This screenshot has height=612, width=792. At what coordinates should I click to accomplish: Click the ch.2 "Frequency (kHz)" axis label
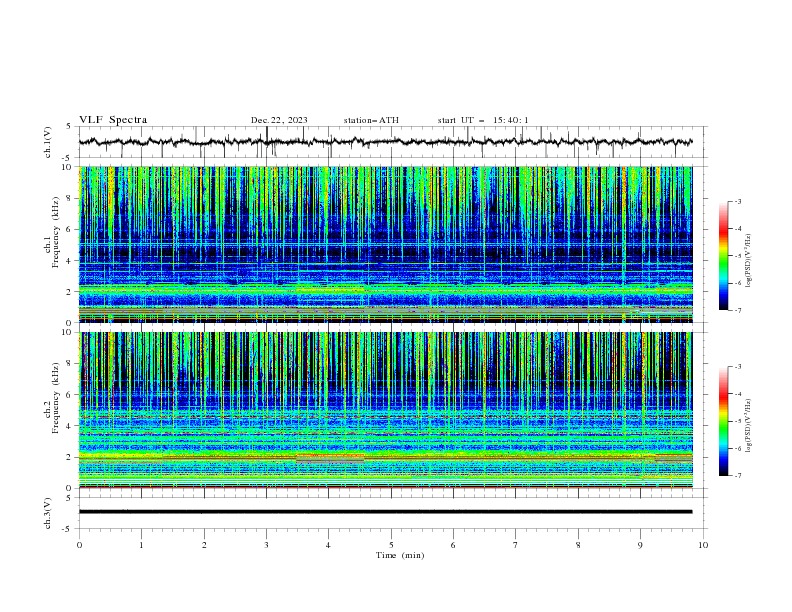pos(55,398)
